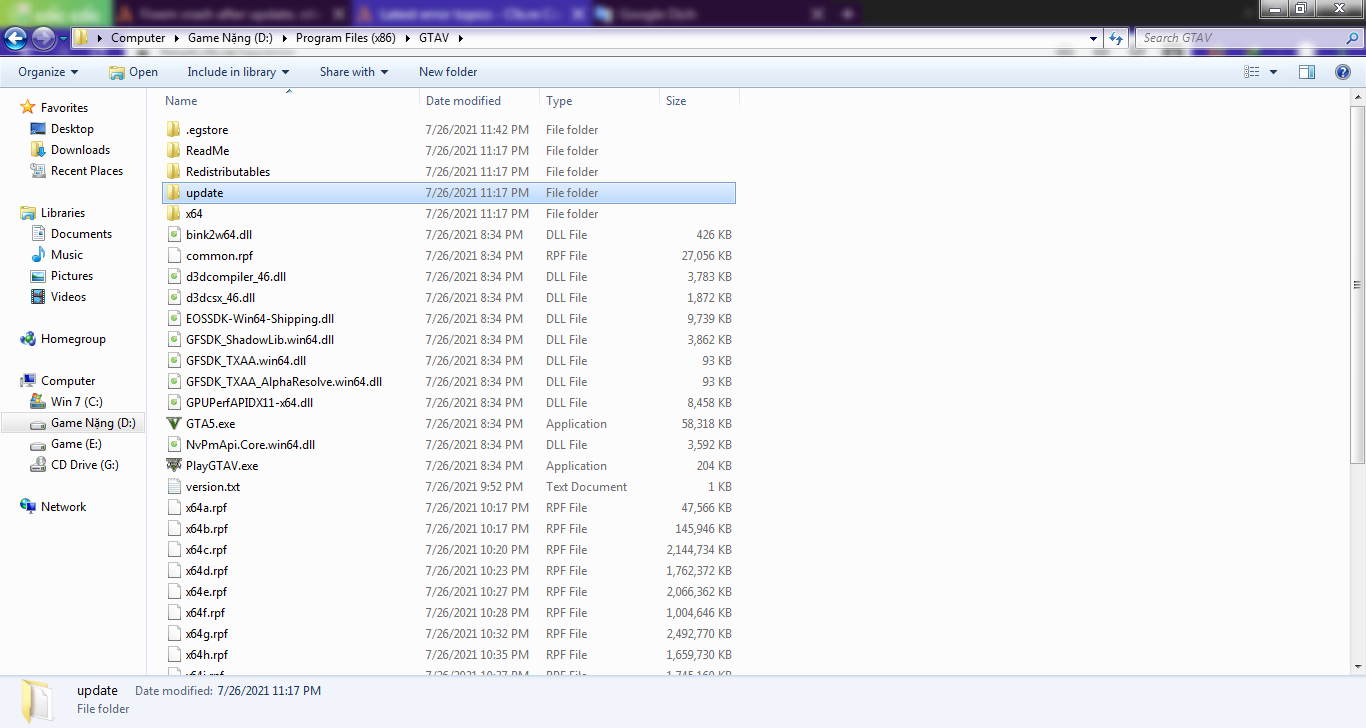The image size is (1366, 728).
Task: Open the Organize dropdown
Action: coord(47,71)
